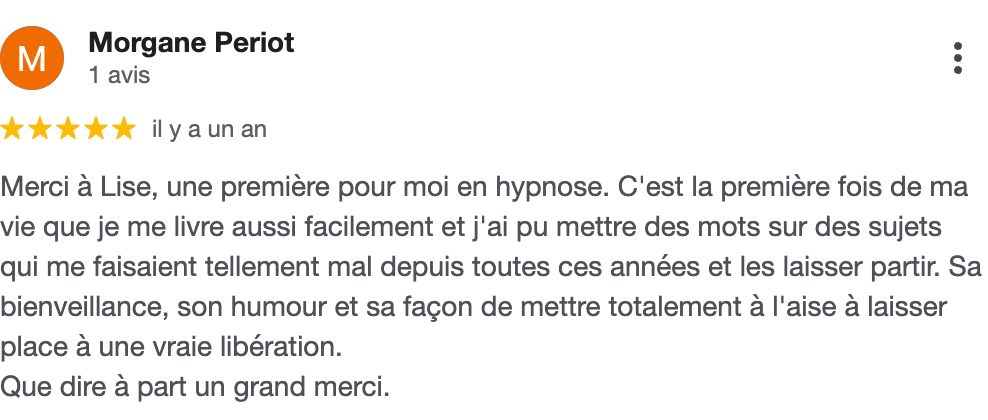Click the fifth yellow rating star
The image size is (988, 420).
click(122, 129)
